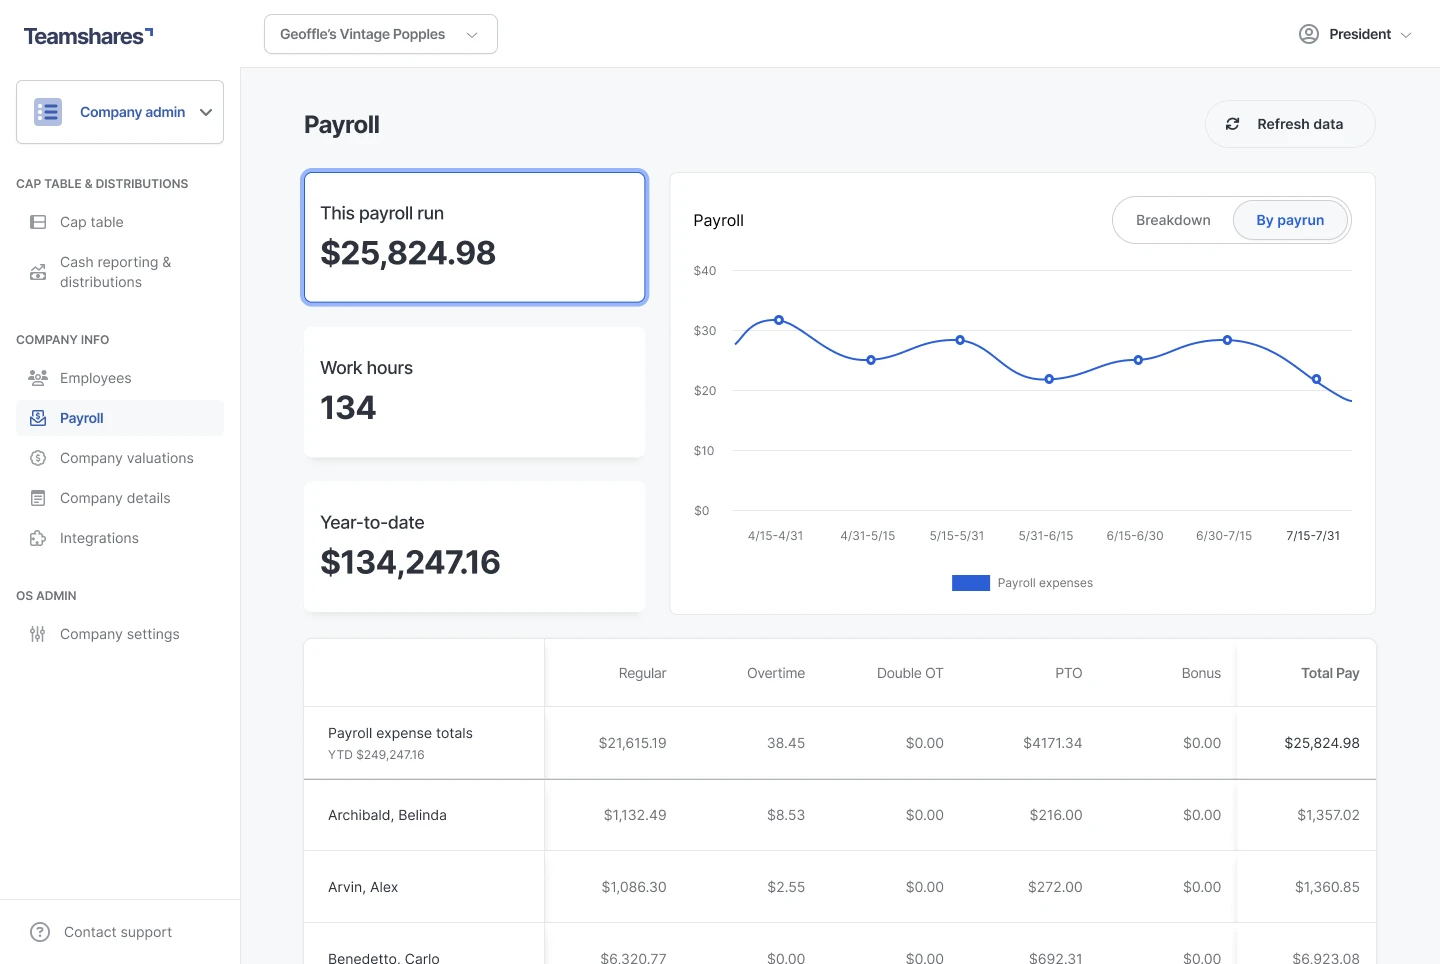Select the Employees sidebar icon

pos(37,378)
